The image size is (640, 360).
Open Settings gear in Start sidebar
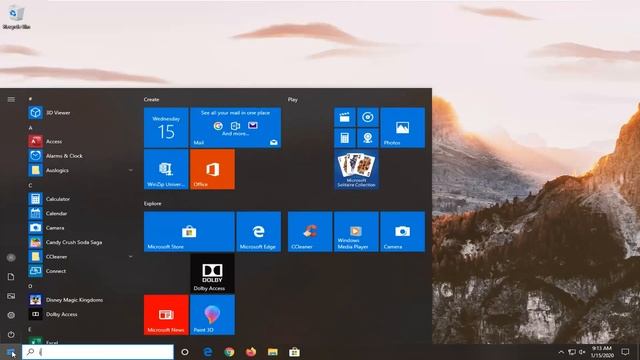[11, 315]
